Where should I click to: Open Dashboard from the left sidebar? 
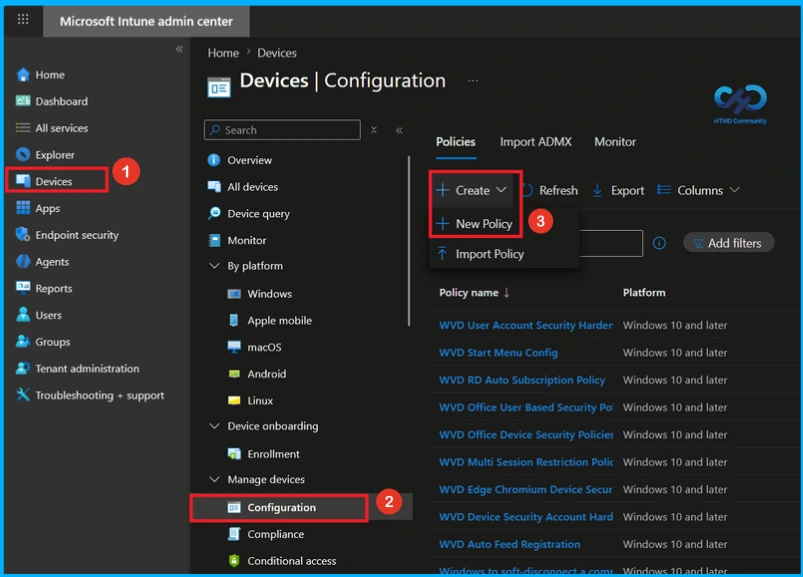61,101
